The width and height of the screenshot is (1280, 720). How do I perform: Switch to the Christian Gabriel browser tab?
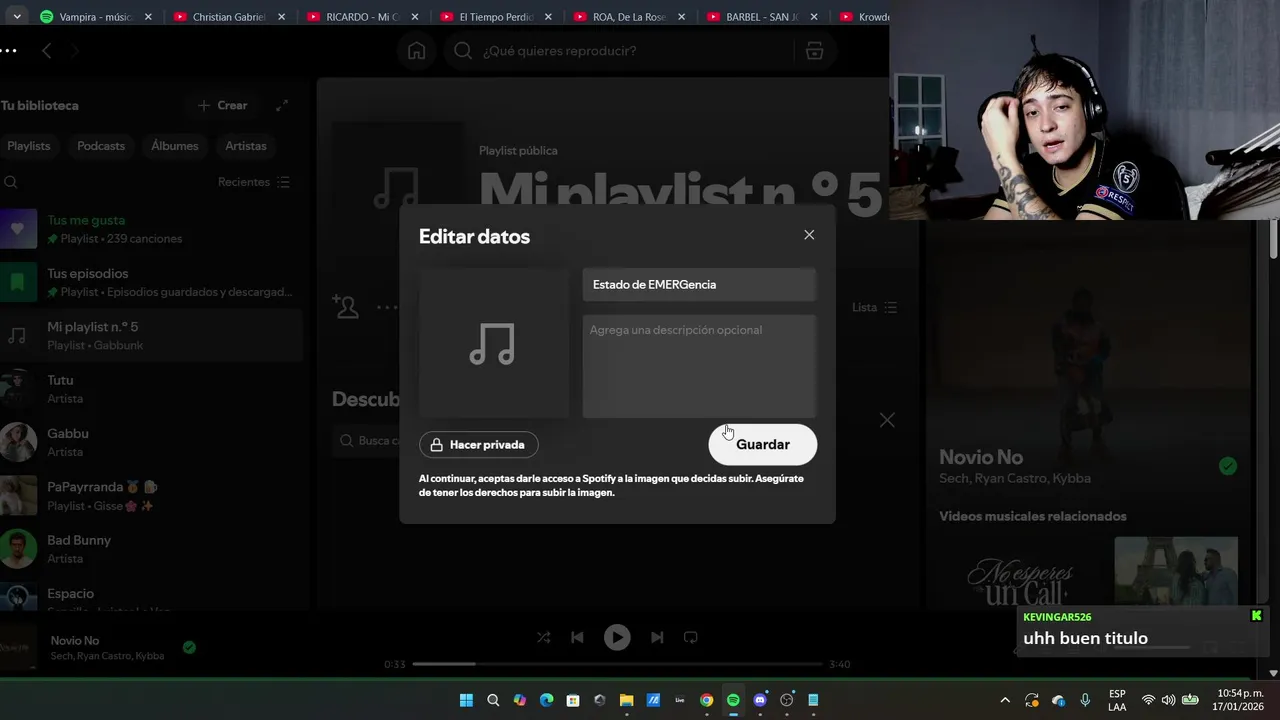[x=228, y=17]
